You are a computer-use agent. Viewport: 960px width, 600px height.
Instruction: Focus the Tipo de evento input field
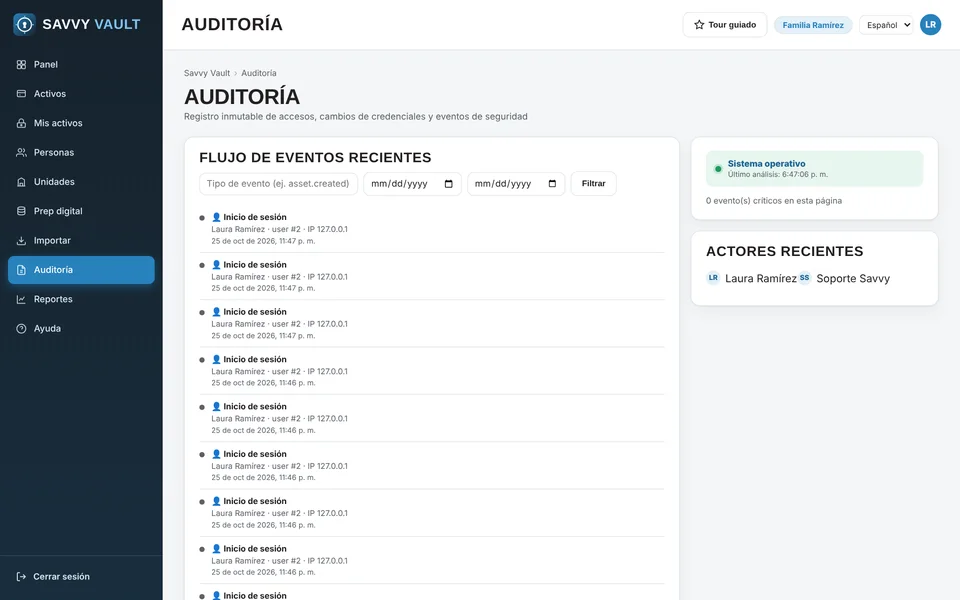(278, 184)
